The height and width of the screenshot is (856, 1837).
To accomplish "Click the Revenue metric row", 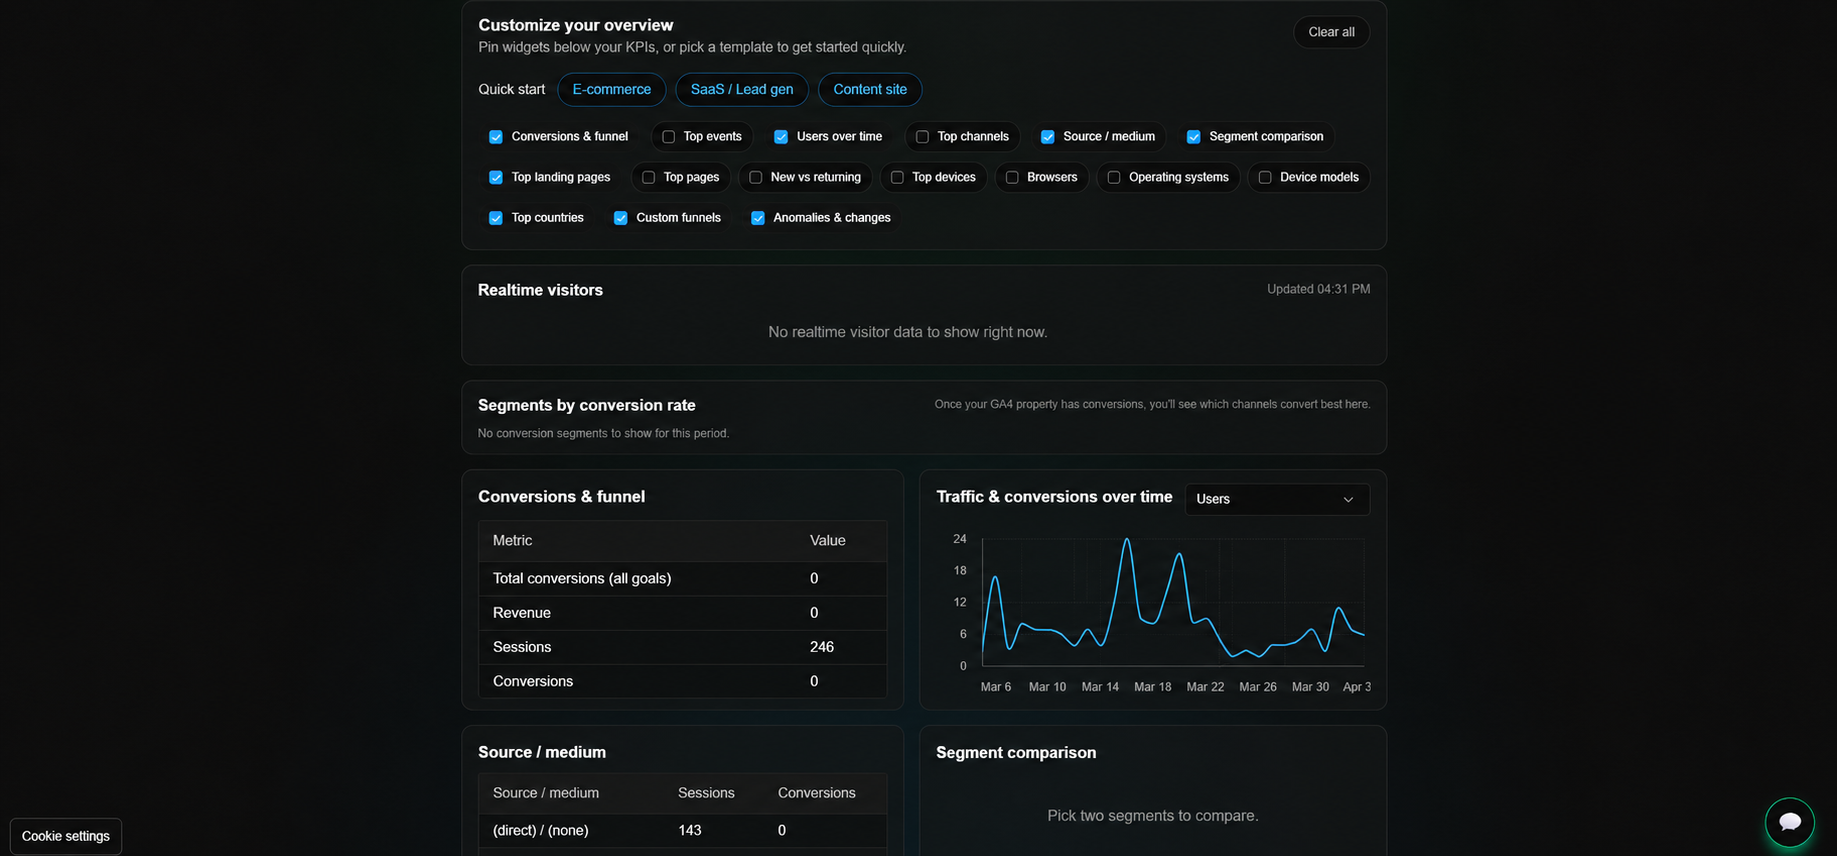I will click(682, 613).
